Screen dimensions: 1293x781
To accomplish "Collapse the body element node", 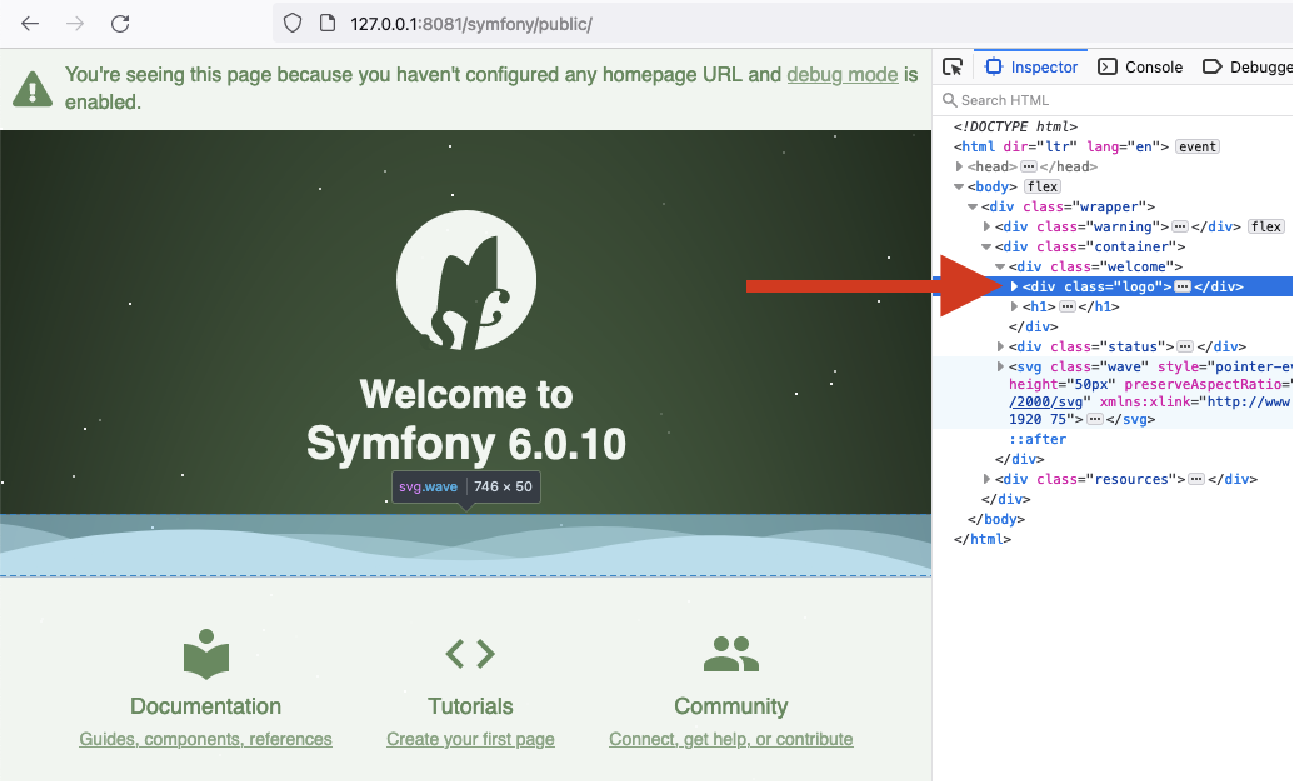I will click(x=960, y=187).
